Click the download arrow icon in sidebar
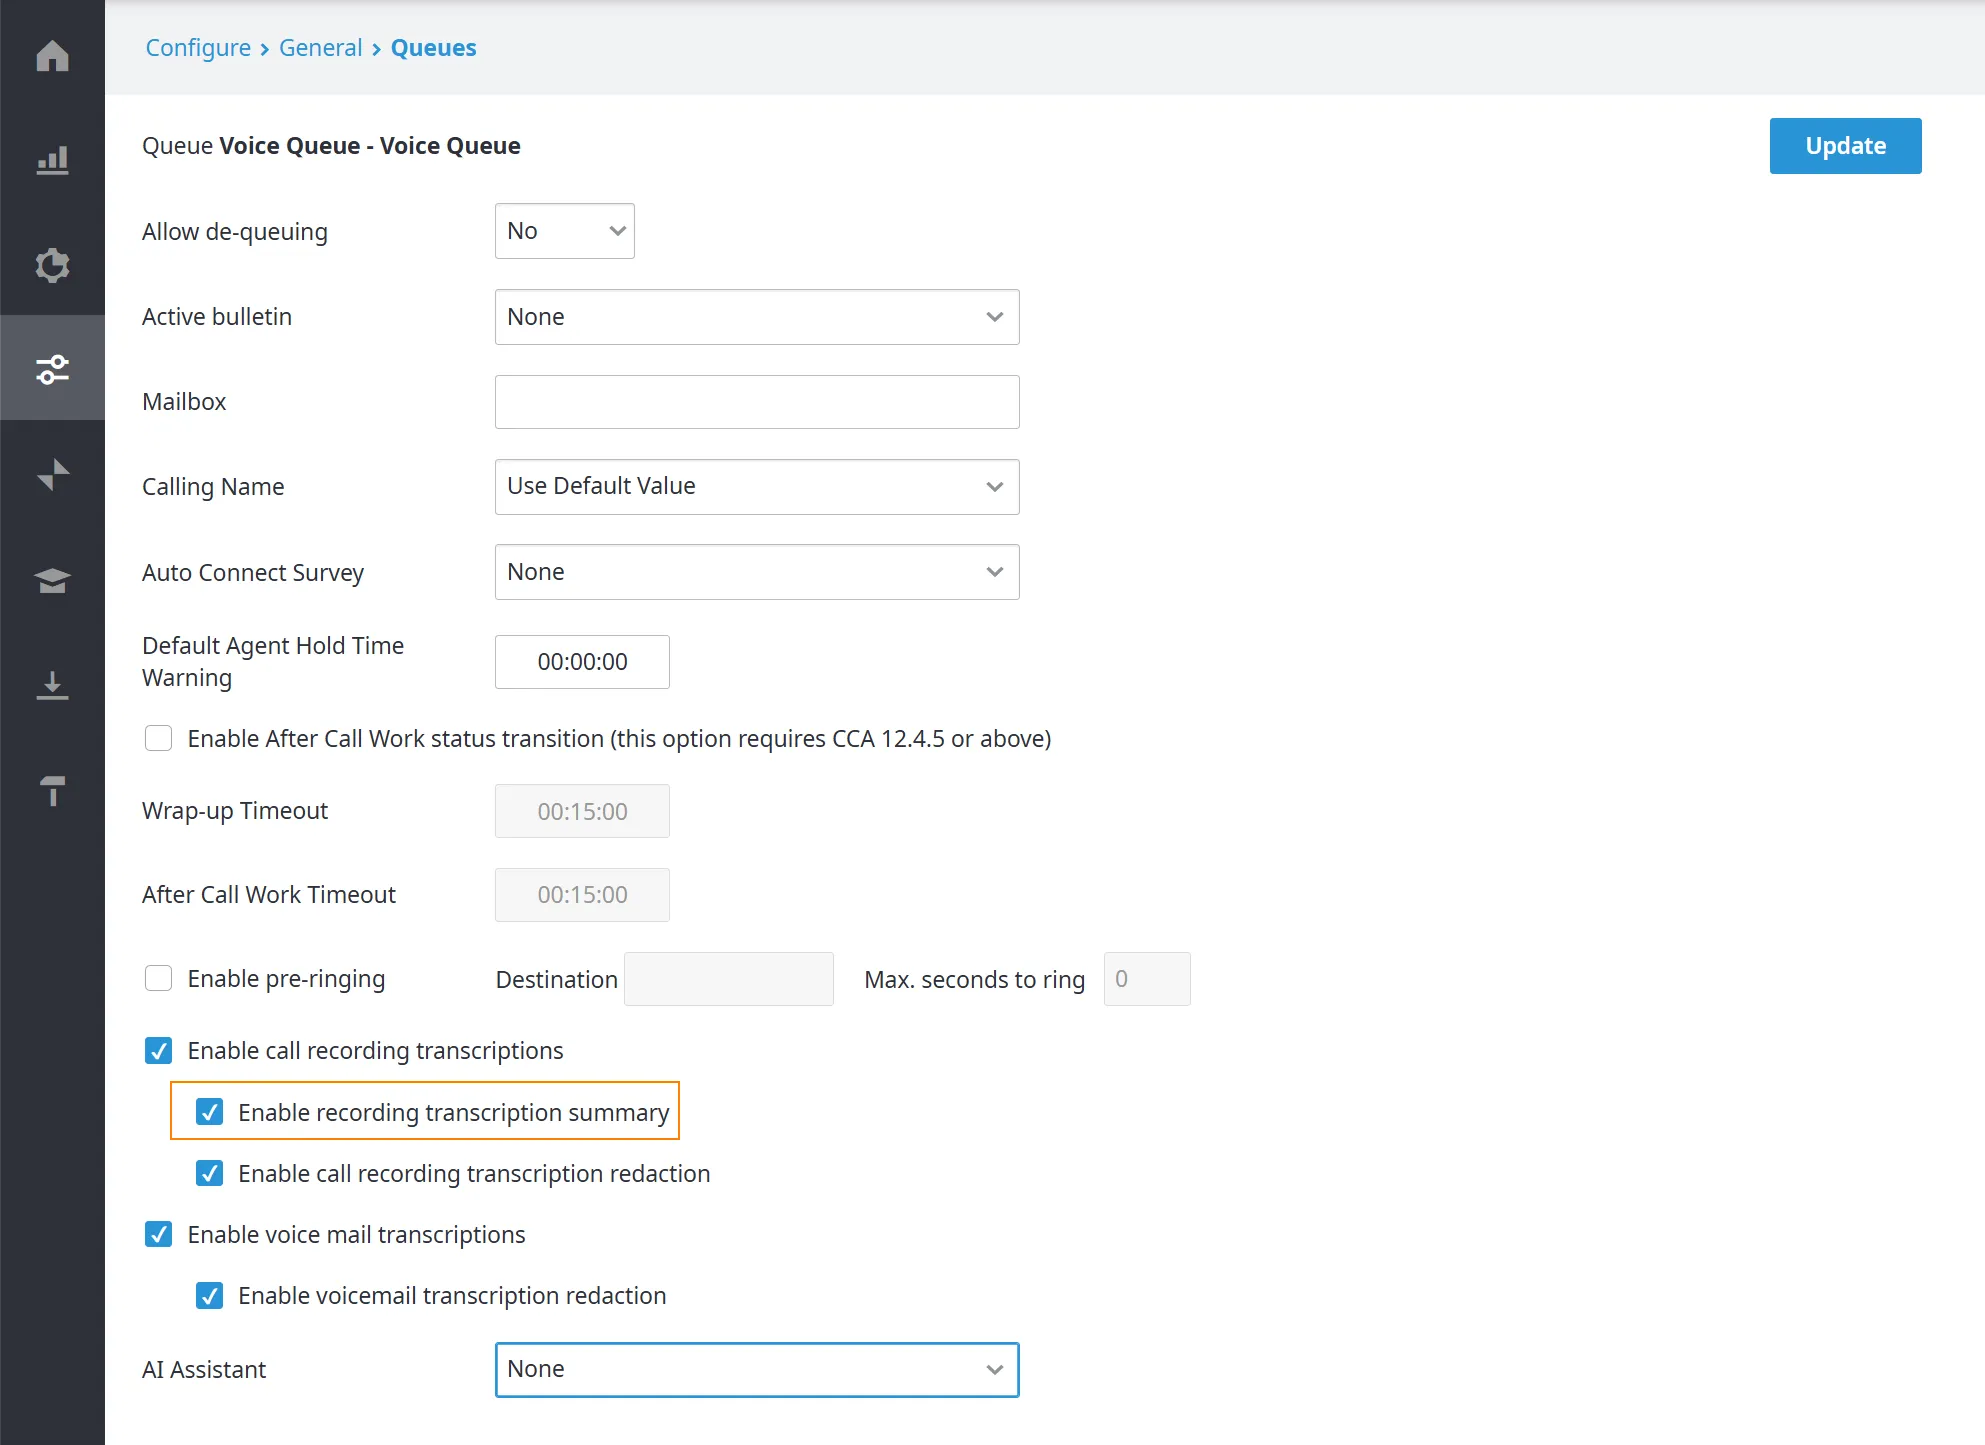 52,685
